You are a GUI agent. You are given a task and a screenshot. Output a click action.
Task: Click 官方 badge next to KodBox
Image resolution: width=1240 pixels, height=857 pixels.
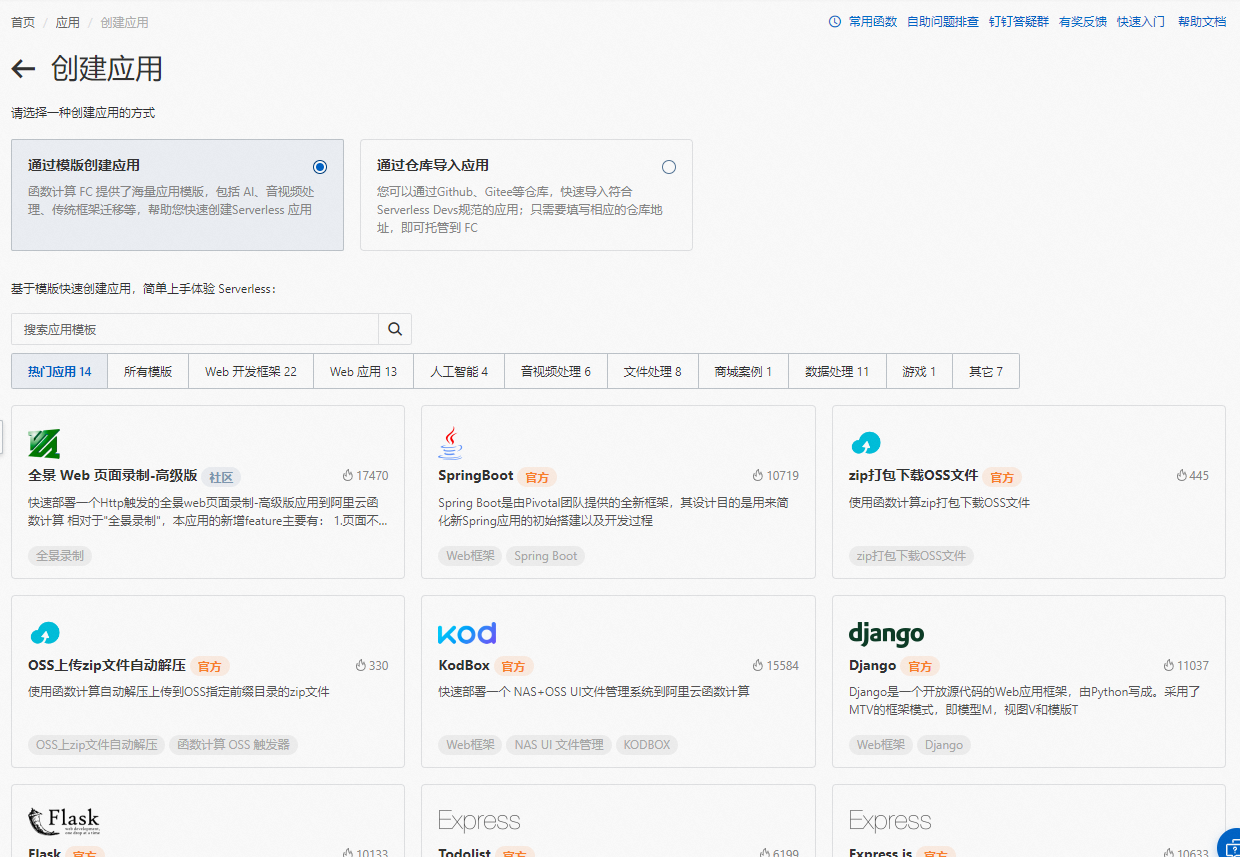513,666
